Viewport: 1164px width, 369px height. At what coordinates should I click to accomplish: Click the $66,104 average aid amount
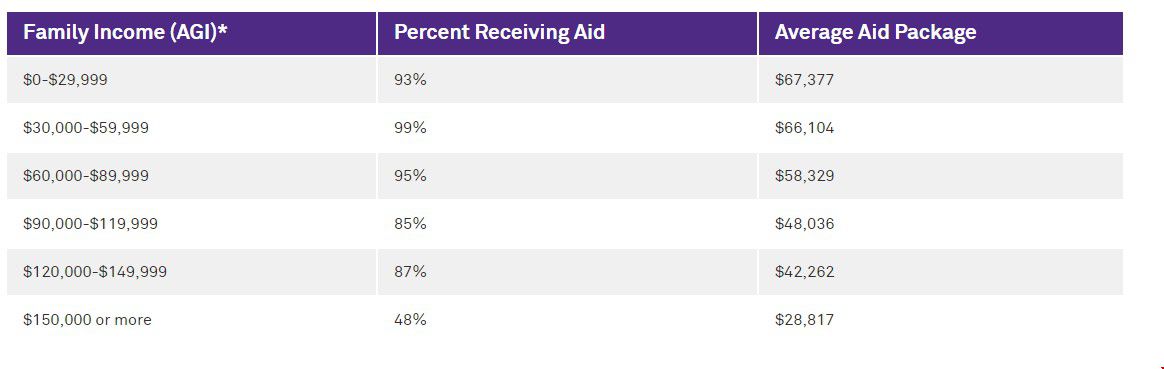(x=805, y=128)
